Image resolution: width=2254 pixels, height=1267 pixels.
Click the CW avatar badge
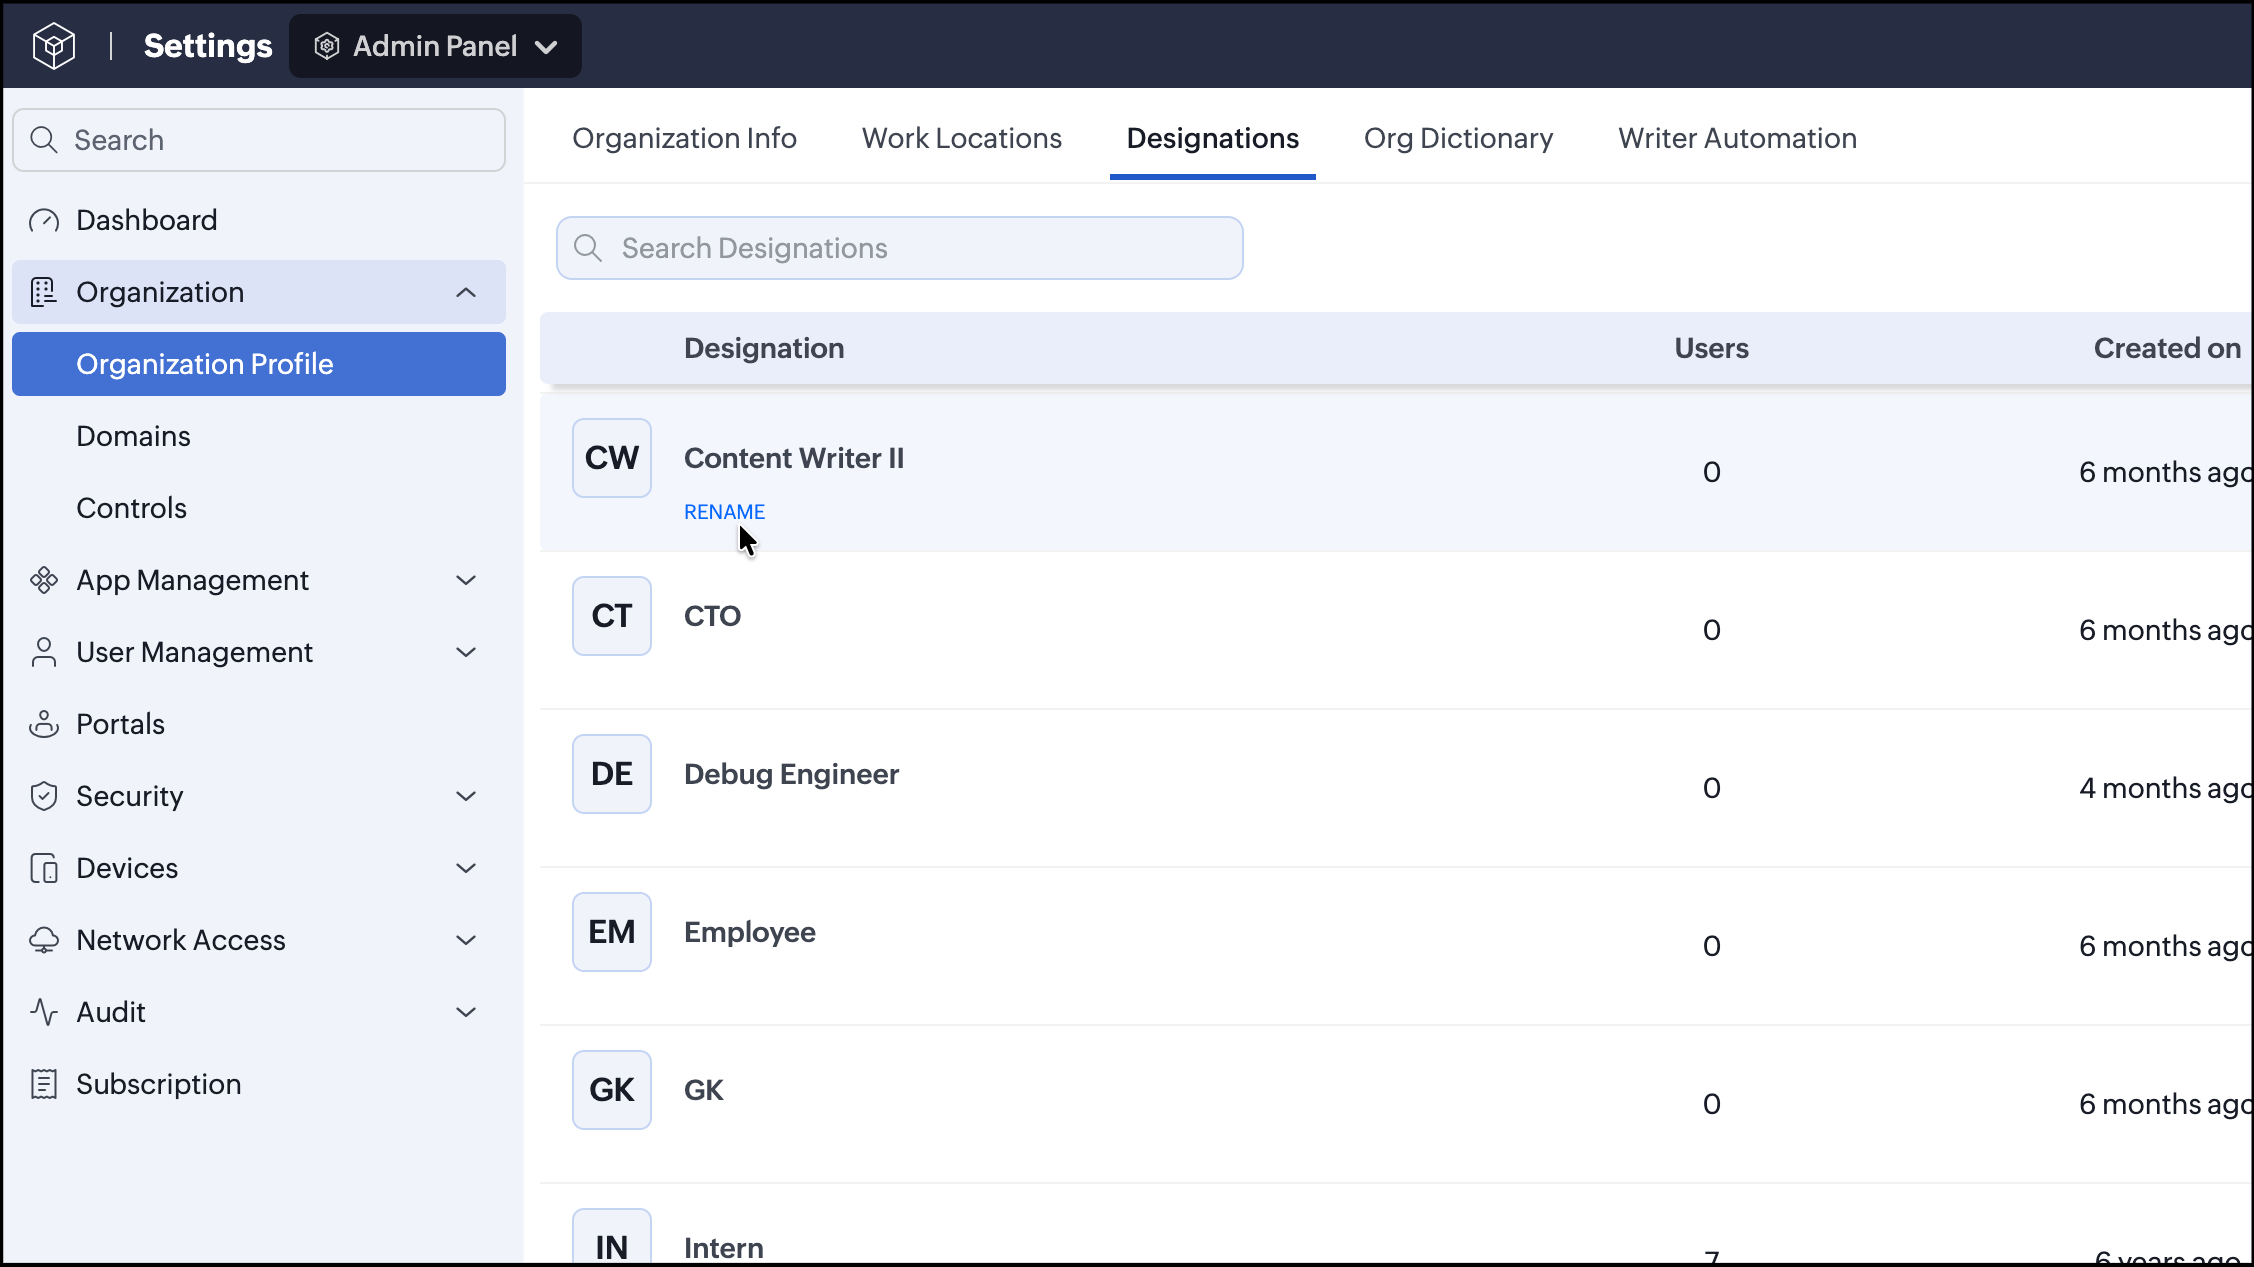pos(612,458)
